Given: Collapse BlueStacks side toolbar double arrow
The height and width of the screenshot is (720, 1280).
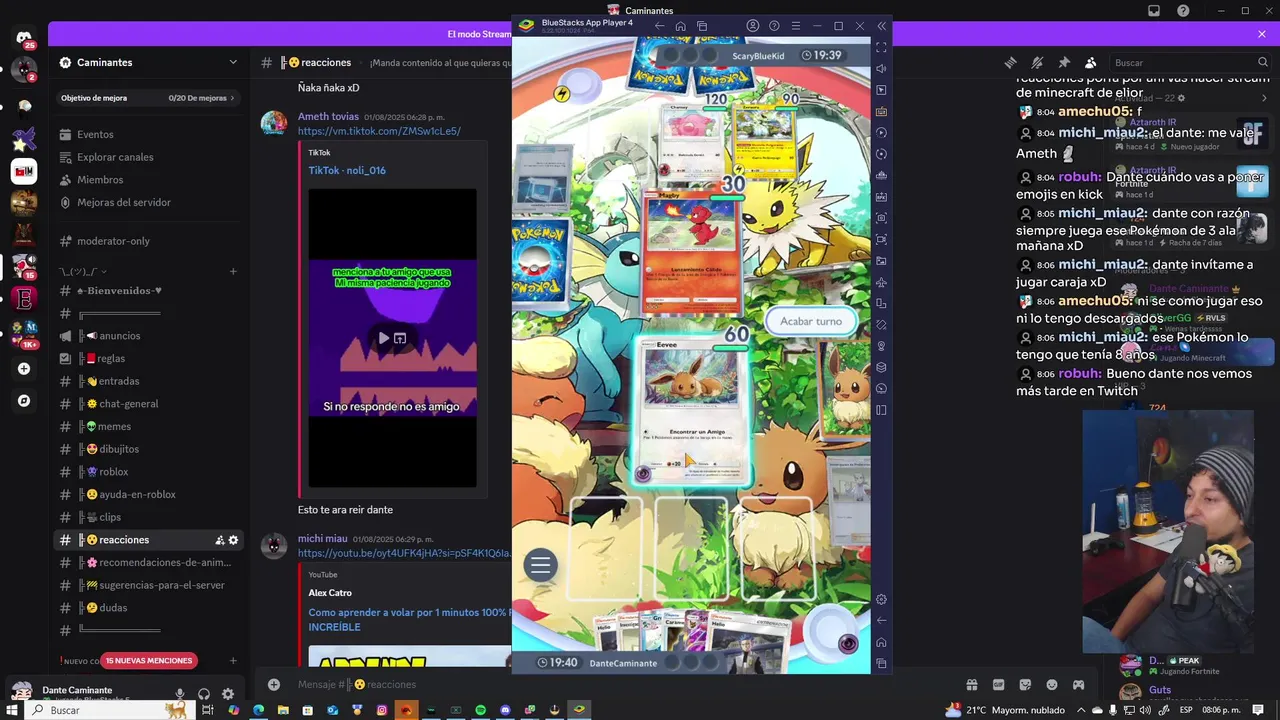Looking at the screenshot, I should pos(881,26).
